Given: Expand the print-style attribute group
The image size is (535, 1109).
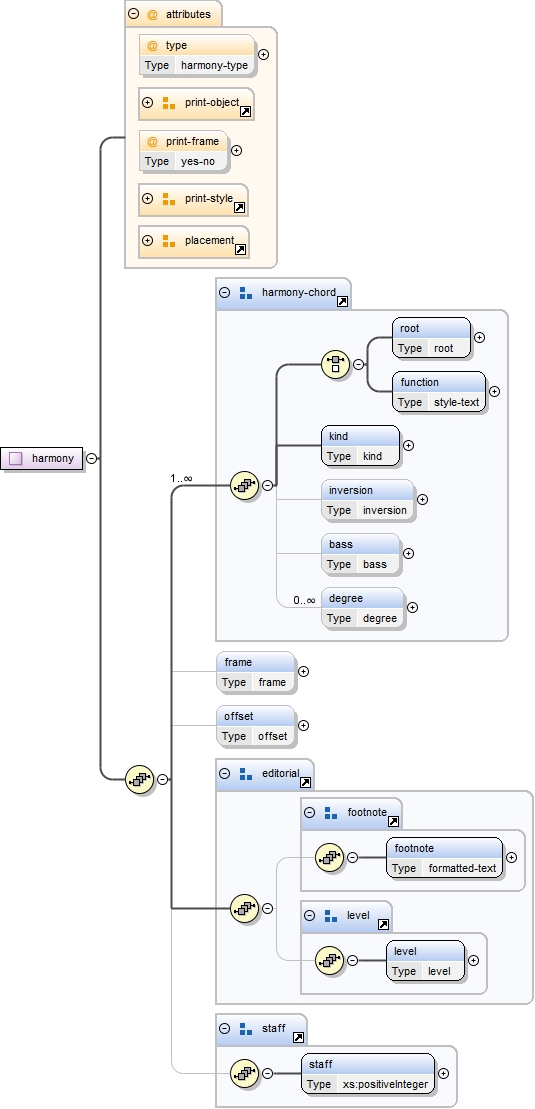Looking at the screenshot, I should [147, 199].
